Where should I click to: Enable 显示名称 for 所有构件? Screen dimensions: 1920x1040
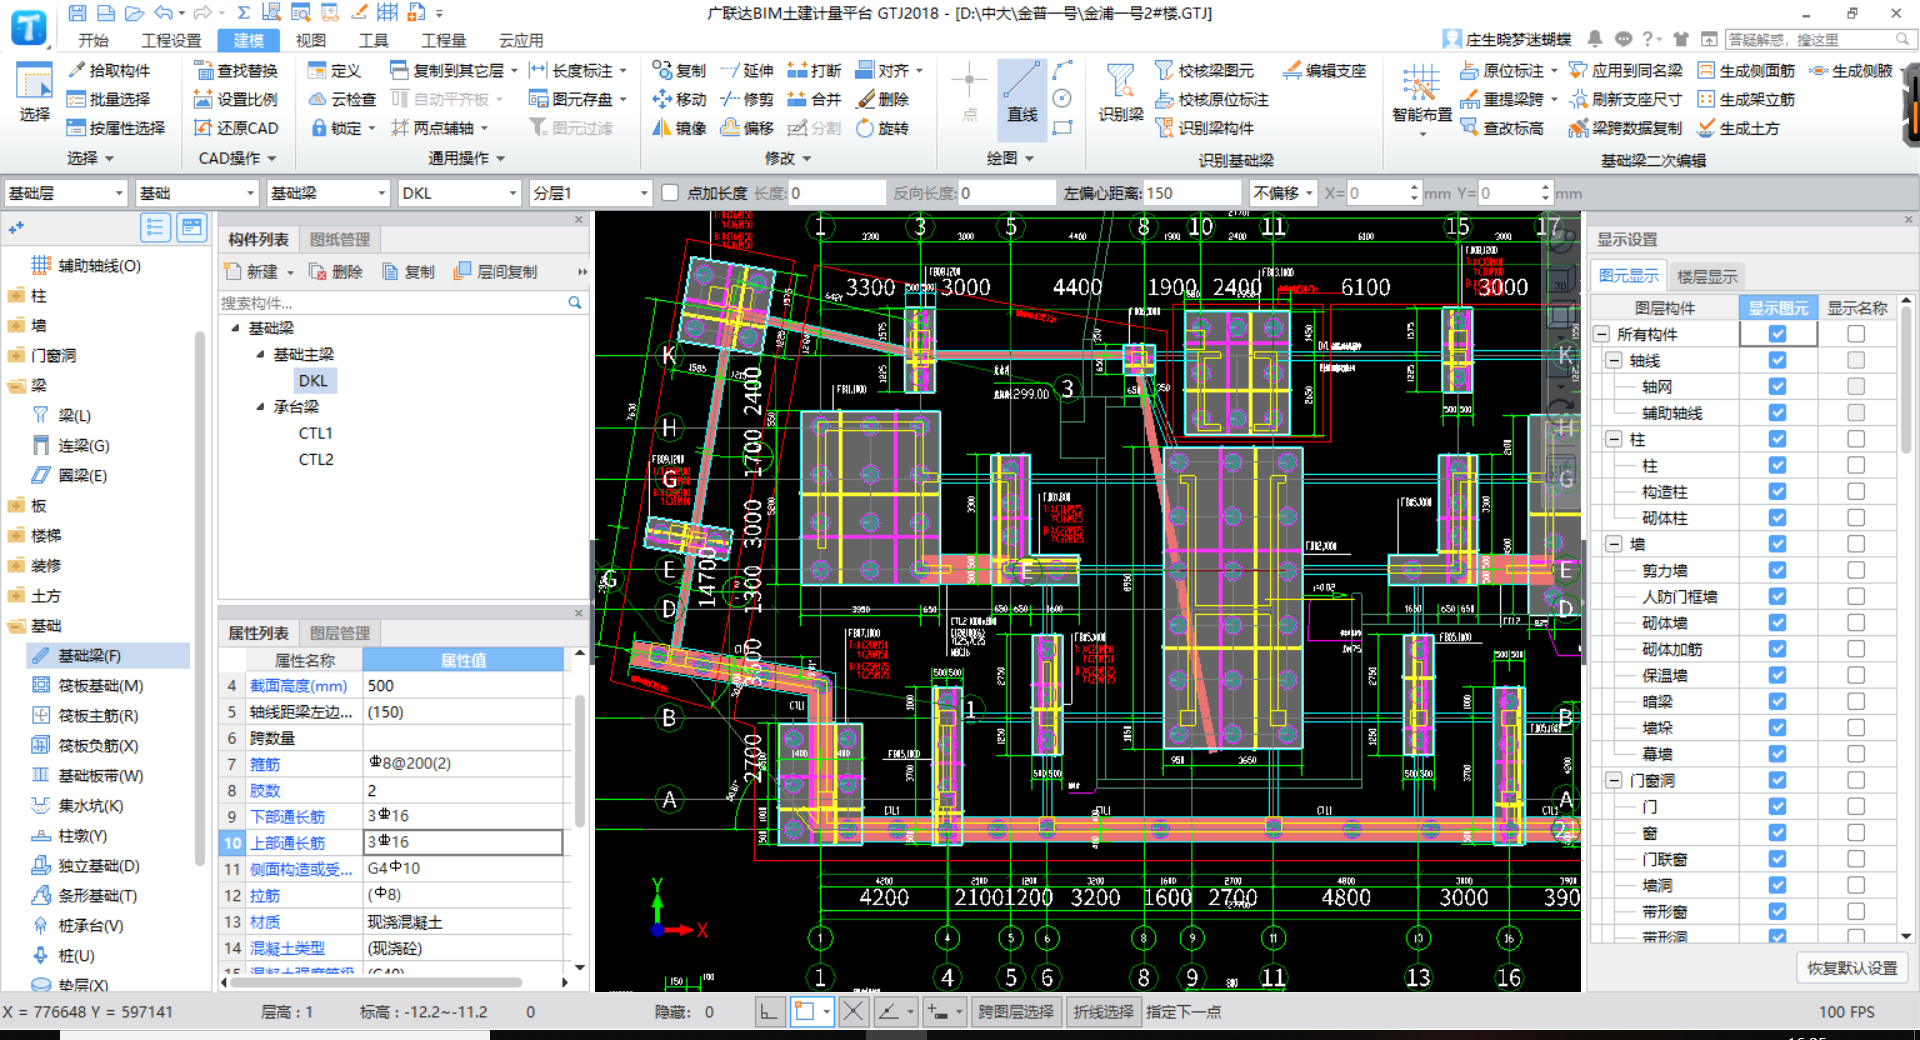point(1856,334)
